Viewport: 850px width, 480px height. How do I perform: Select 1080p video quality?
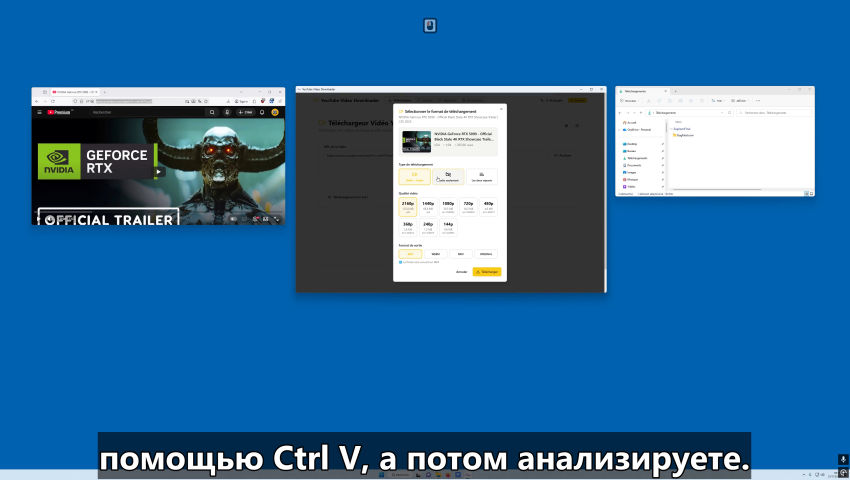pyautogui.click(x=448, y=207)
